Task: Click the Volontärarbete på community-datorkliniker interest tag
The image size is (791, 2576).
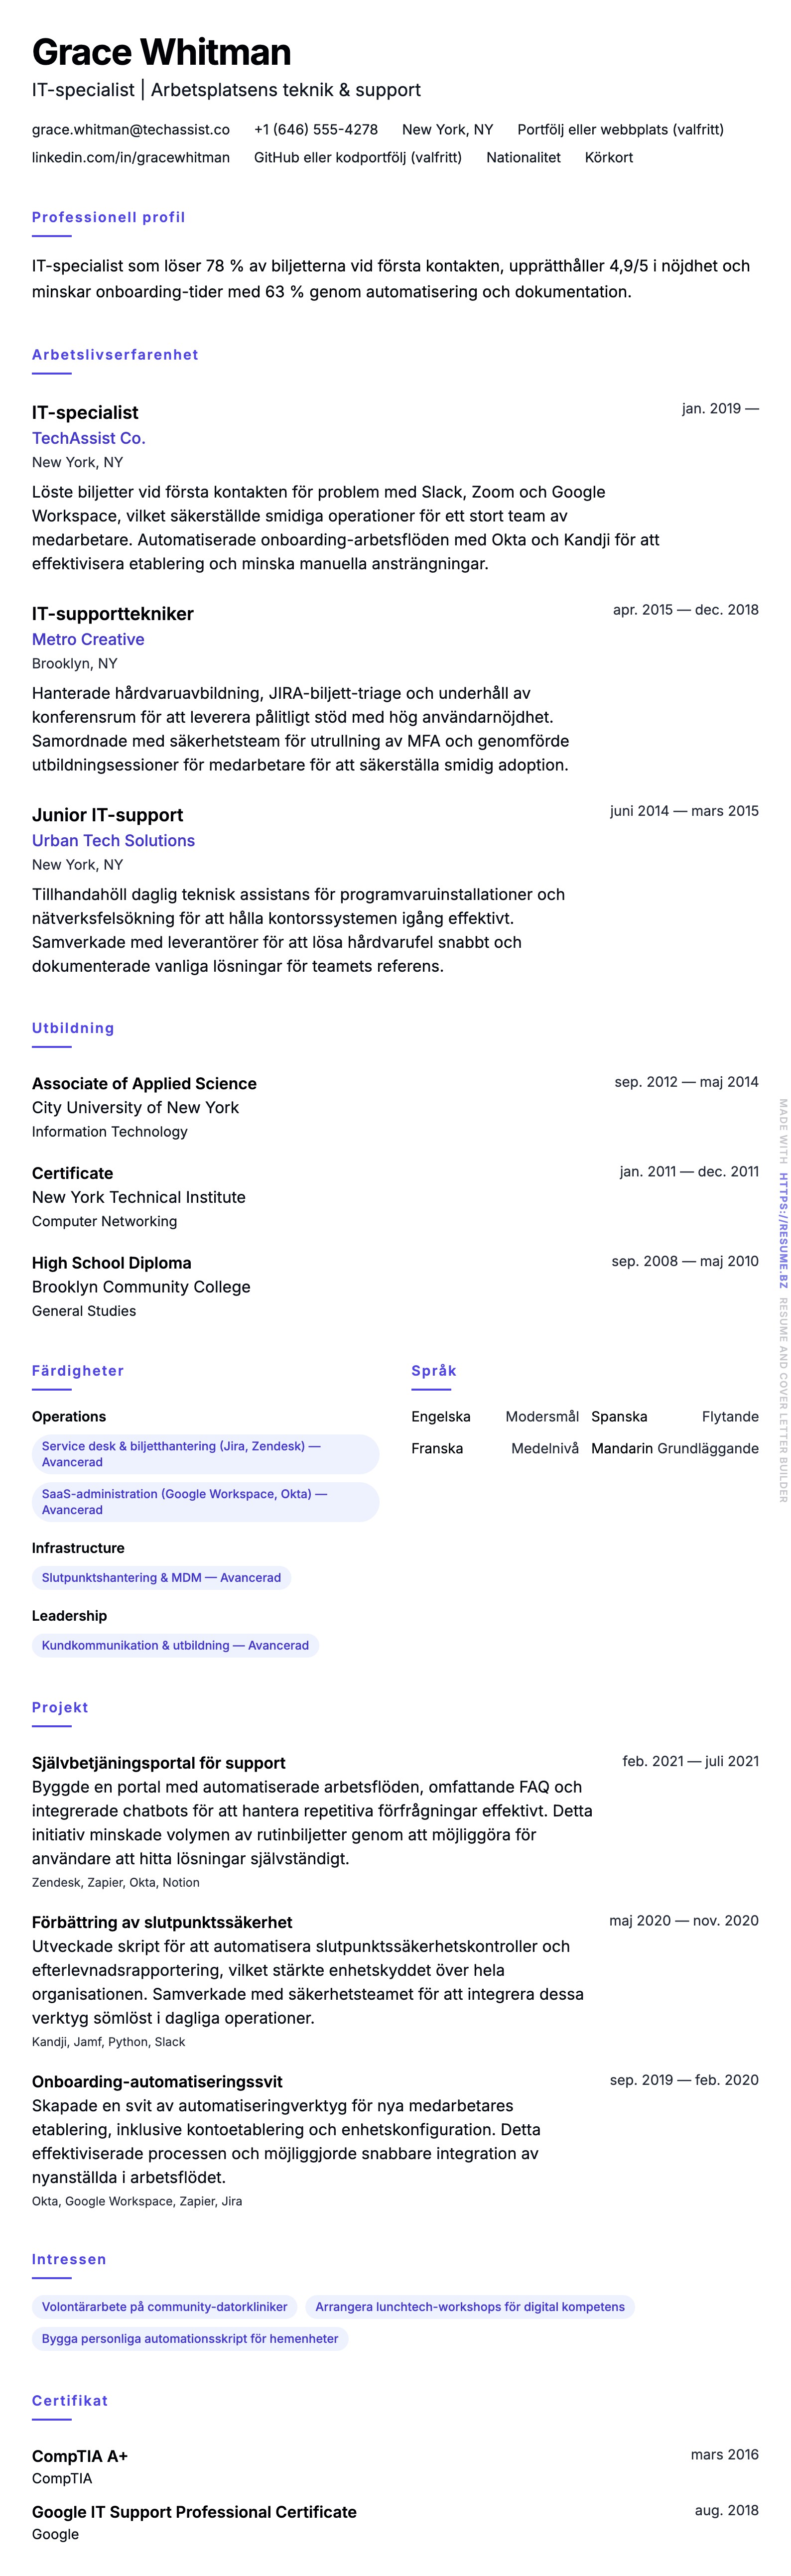Action: coord(164,2307)
